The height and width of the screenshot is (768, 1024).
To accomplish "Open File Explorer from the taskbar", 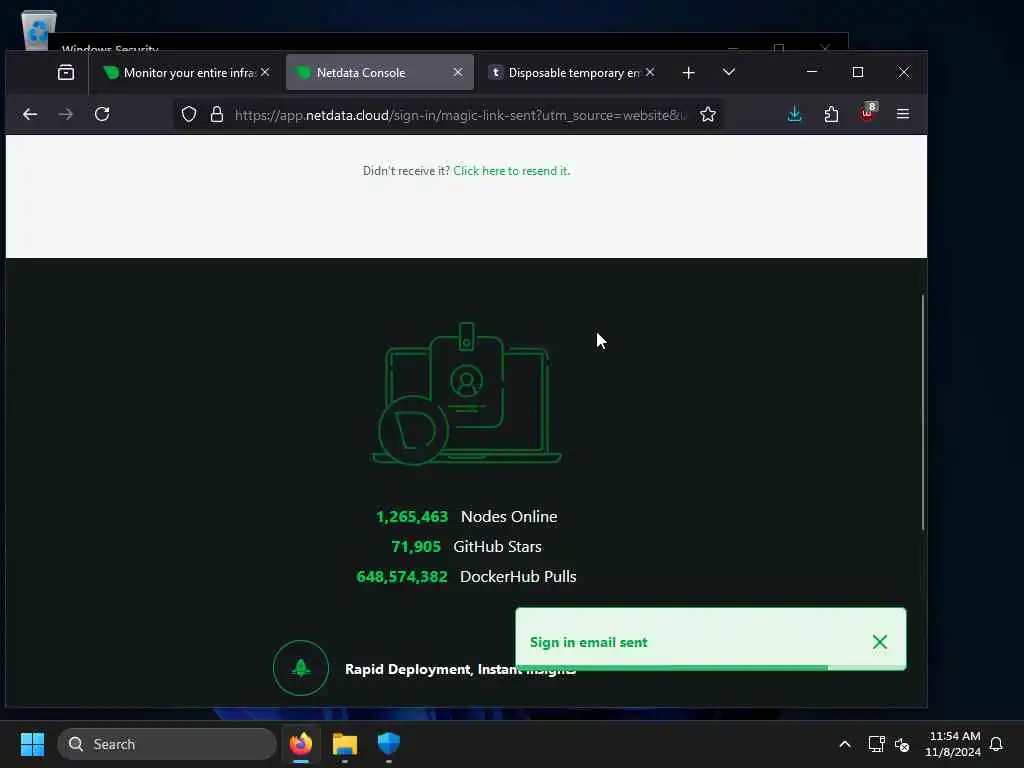I will (345, 744).
